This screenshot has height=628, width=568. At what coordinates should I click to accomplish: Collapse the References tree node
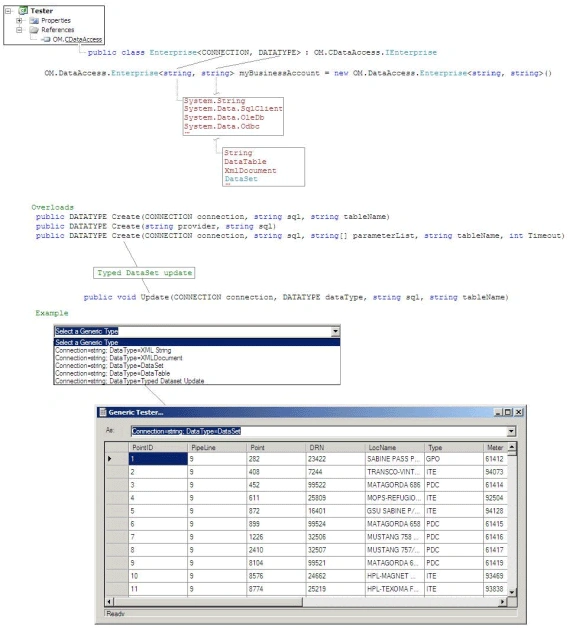(x=19, y=30)
